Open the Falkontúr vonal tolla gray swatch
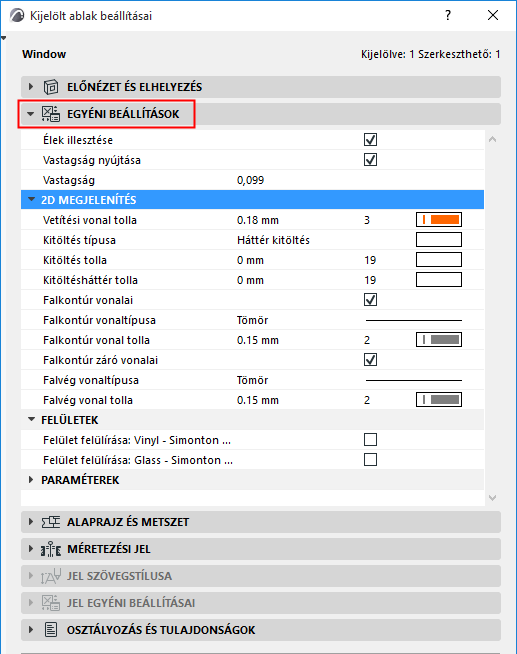517x654 pixels. (x=439, y=340)
